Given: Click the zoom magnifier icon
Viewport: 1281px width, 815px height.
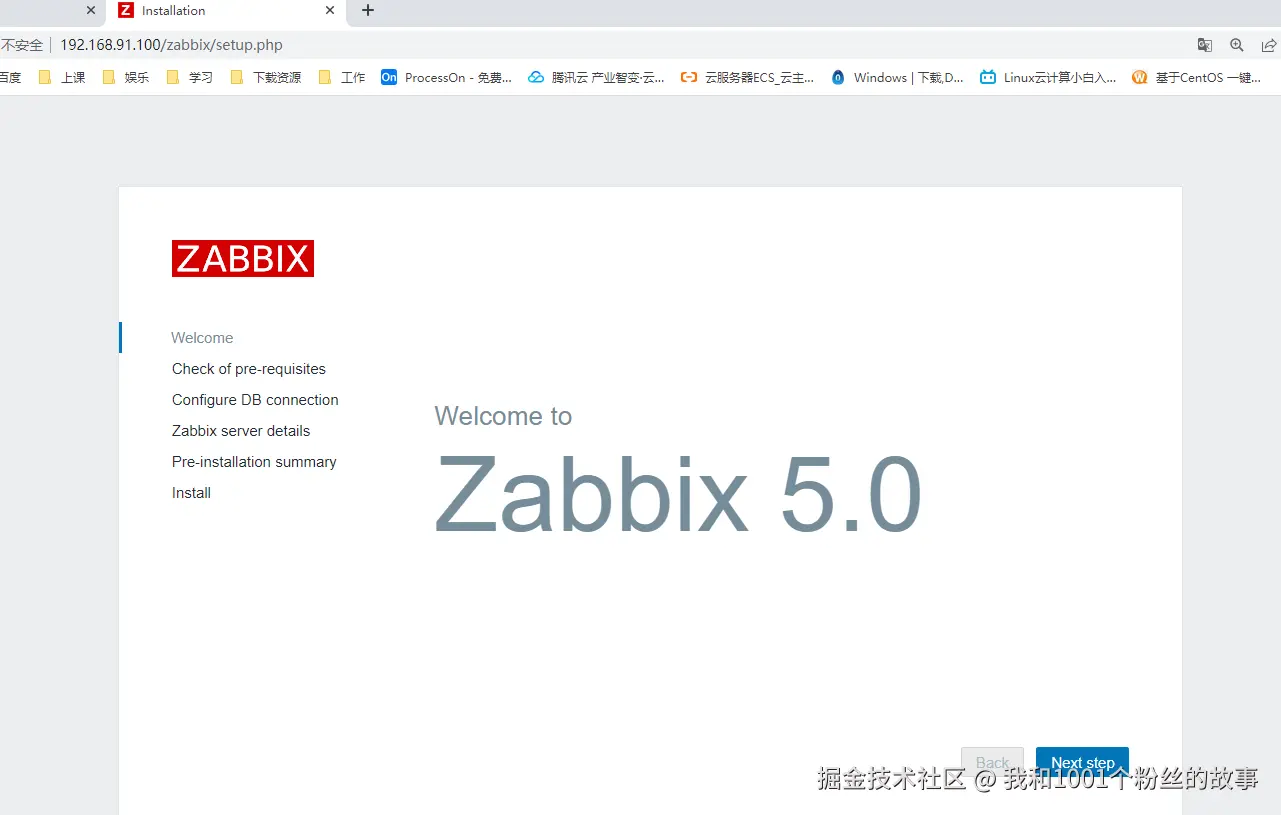Looking at the screenshot, I should pyautogui.click(x=1237, y=45).
